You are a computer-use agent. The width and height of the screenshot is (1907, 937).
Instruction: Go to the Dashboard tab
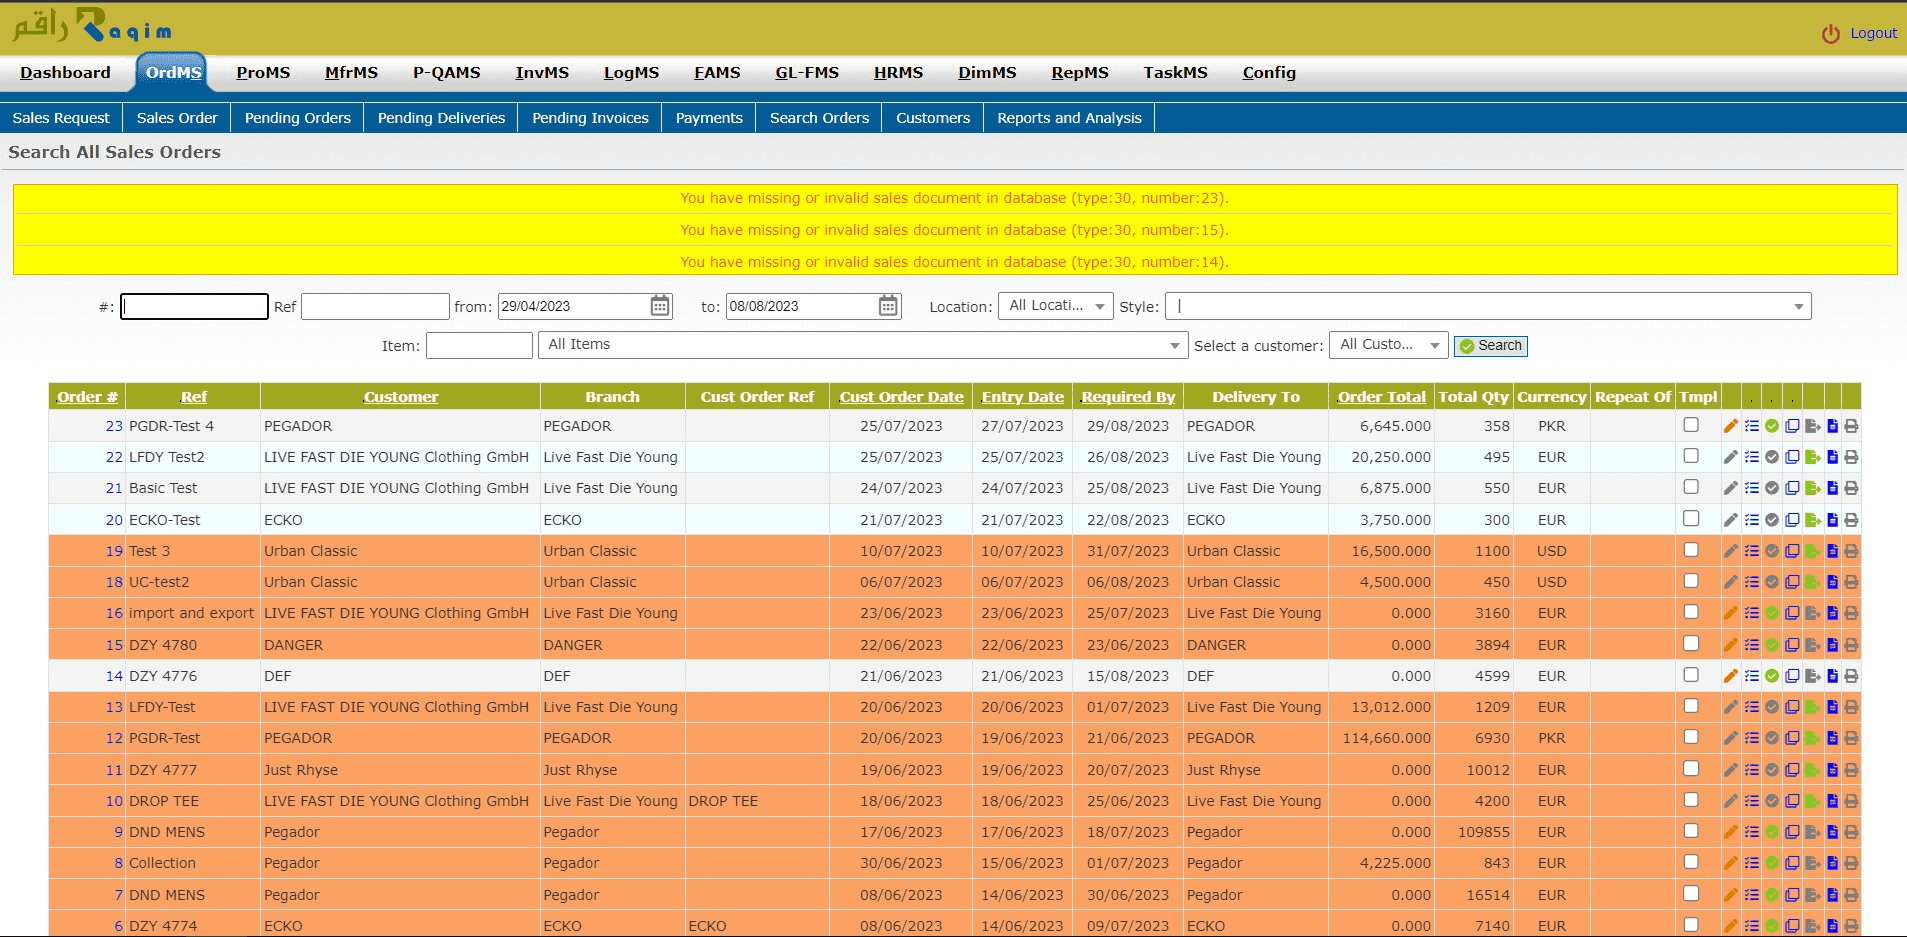click(65, 73)
